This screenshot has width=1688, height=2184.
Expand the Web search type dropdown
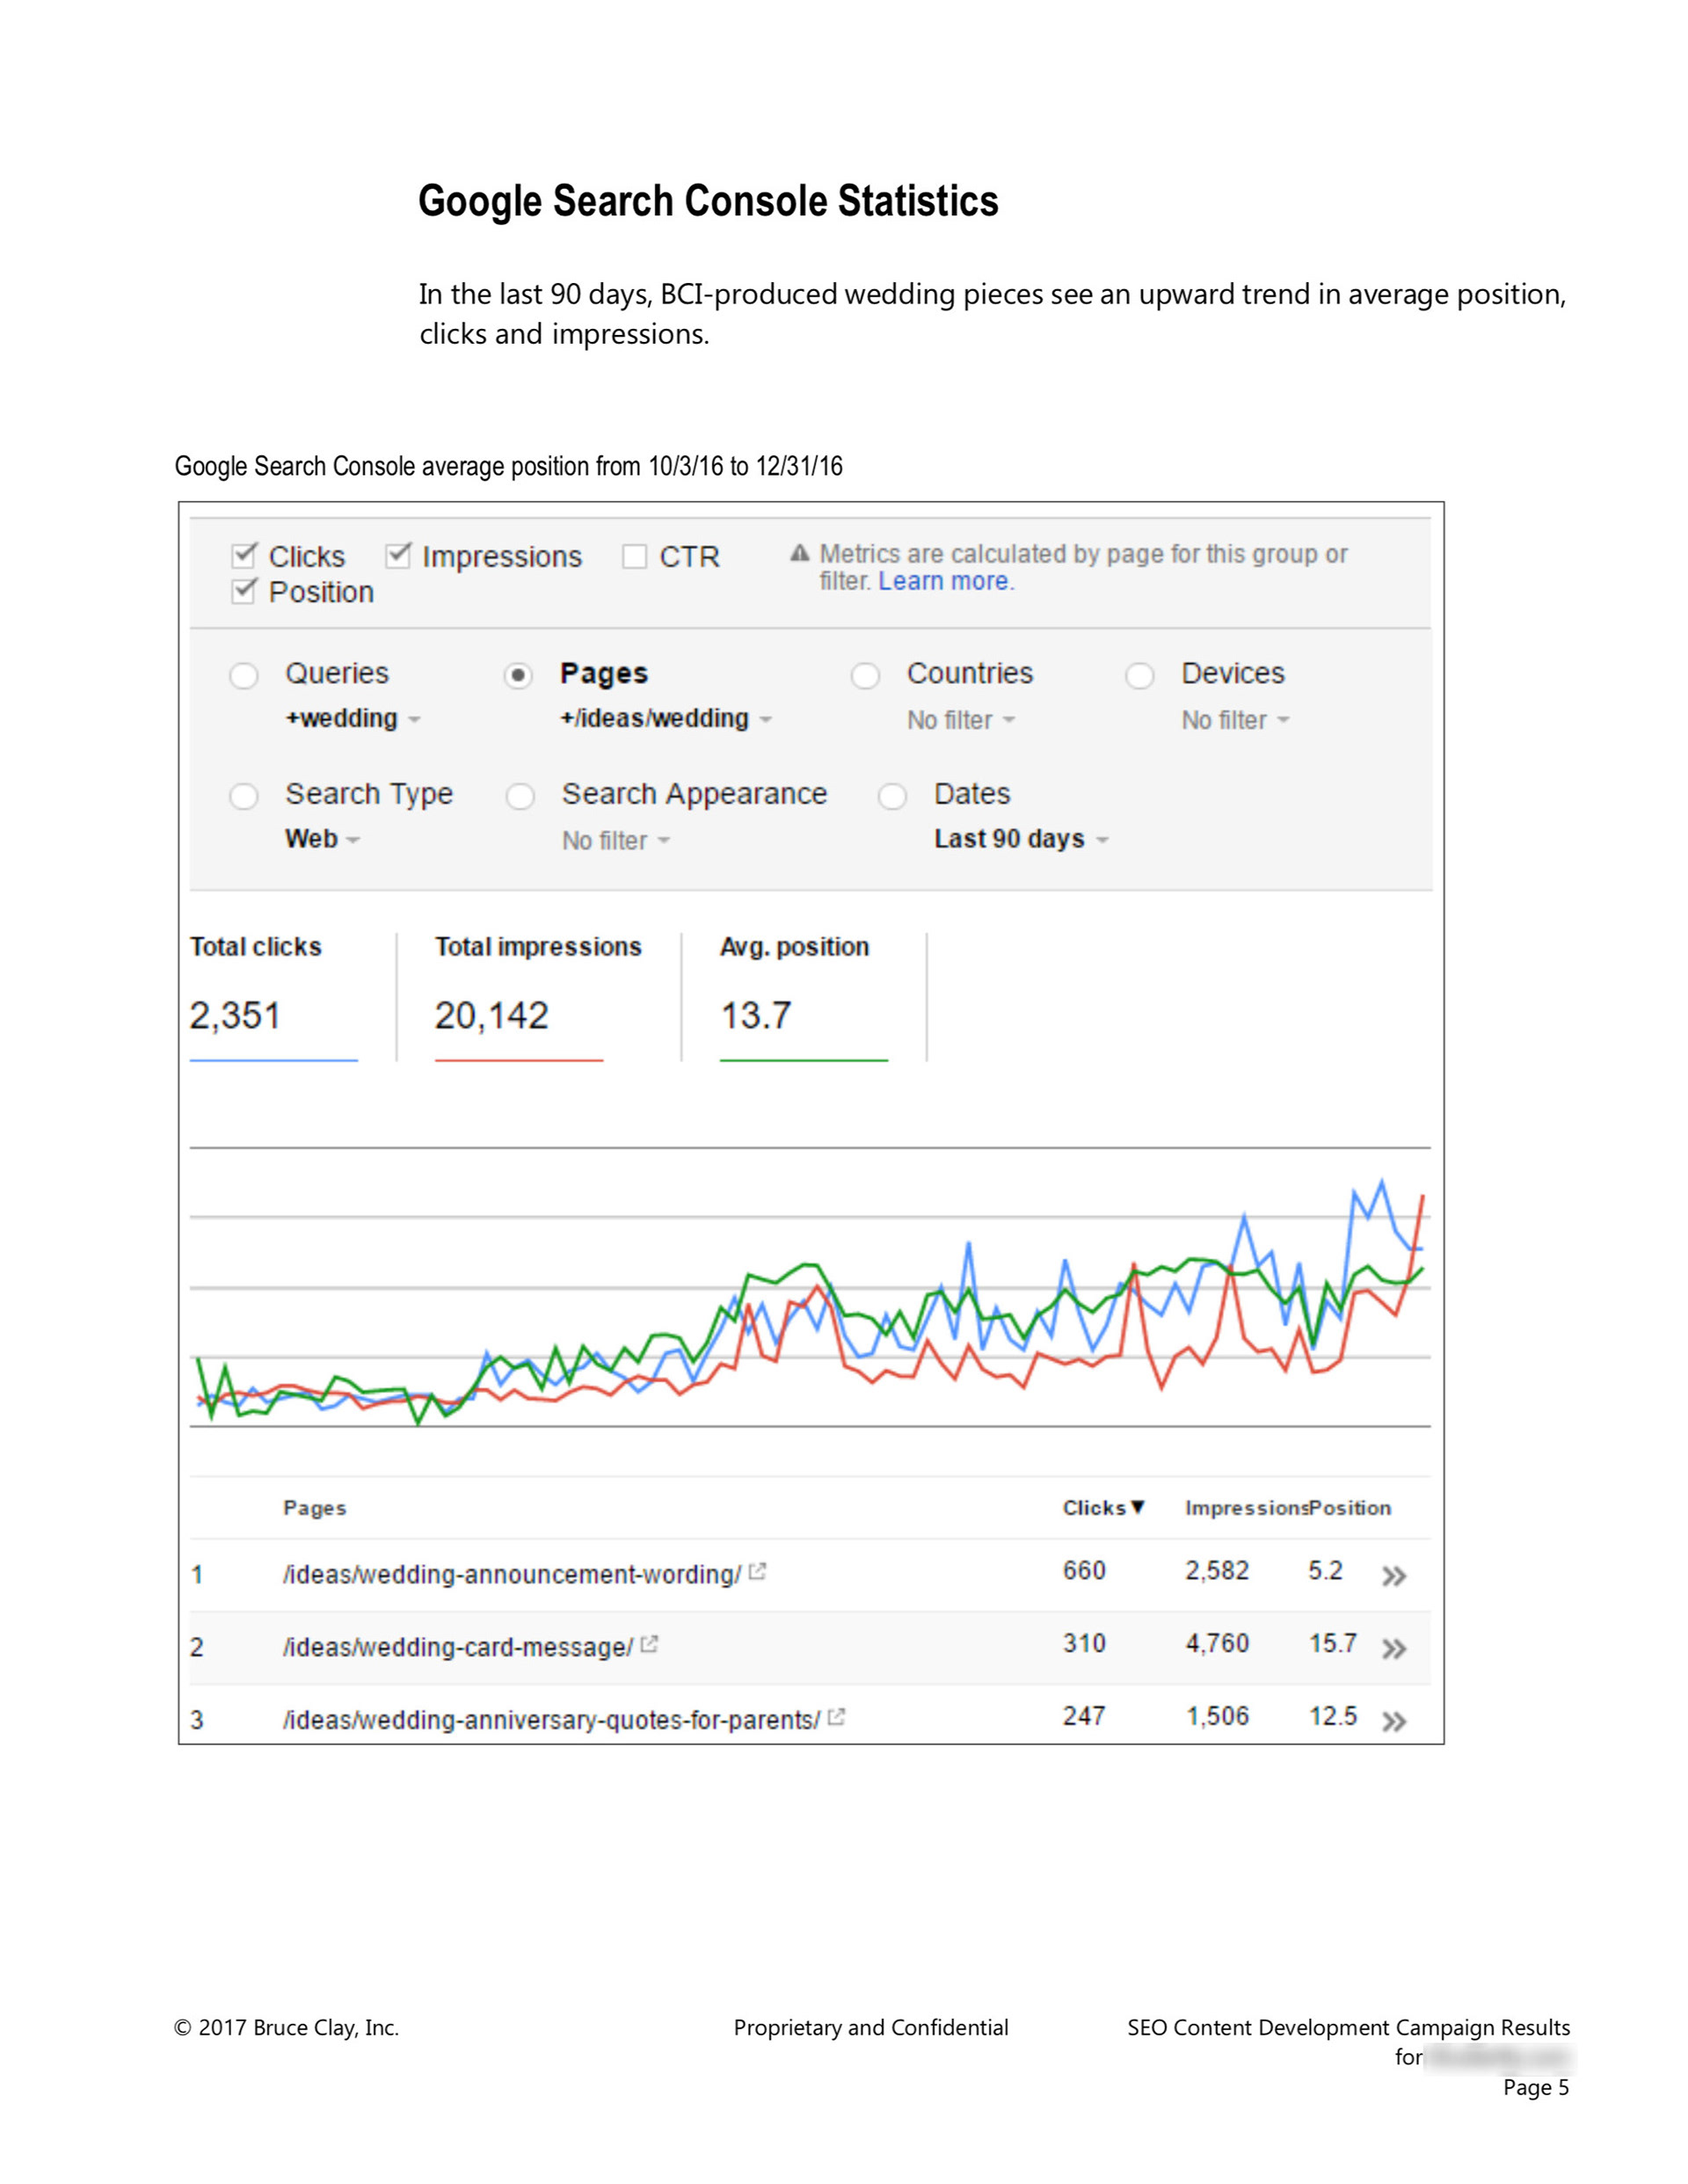pos(321,839)
